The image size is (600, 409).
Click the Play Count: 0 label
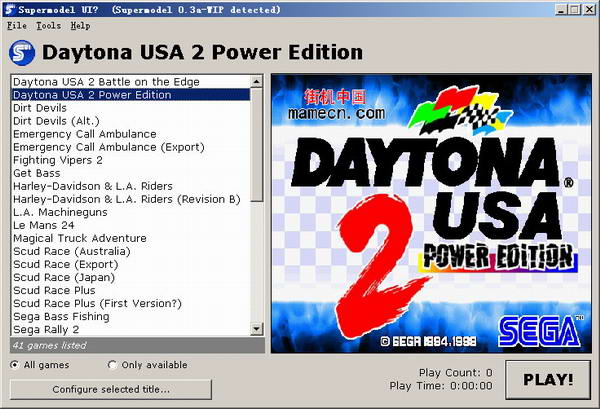point(455,372)
